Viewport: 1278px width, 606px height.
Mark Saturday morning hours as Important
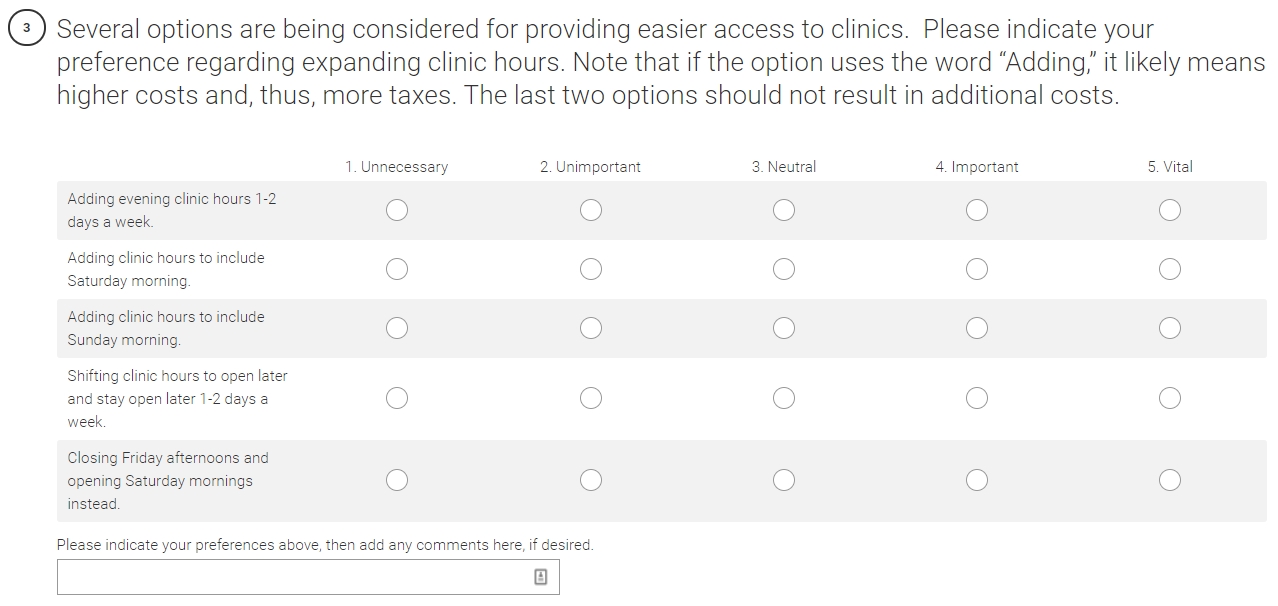point(977,269)
